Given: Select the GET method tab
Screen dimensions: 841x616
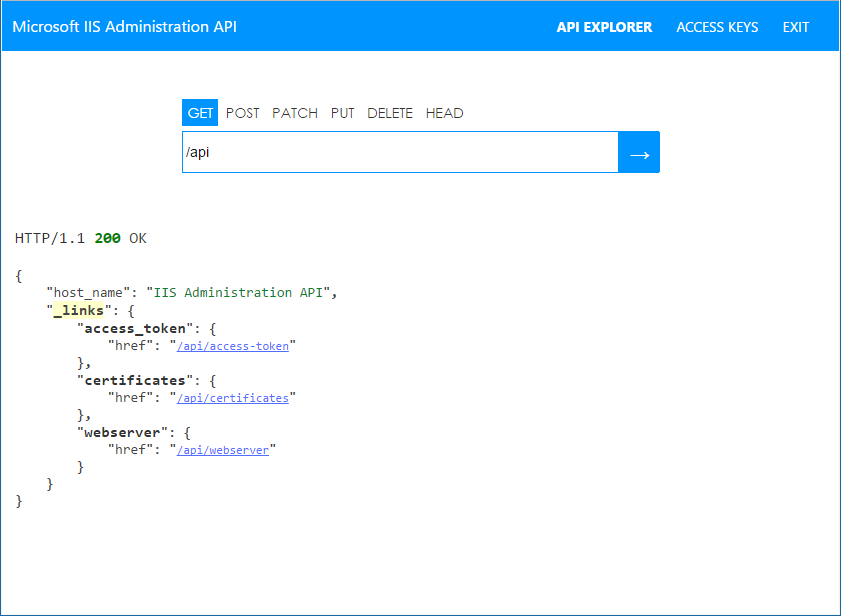Looking at the screenshot, I should (x=199, y=113).
